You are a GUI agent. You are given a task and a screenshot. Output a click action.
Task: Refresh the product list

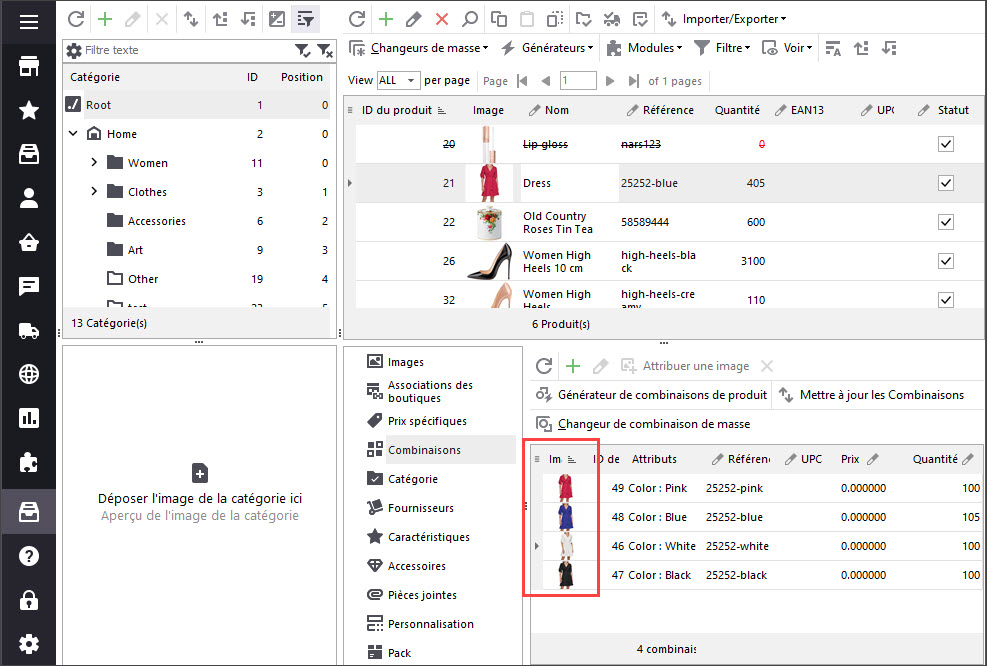(x=357, y=19)
